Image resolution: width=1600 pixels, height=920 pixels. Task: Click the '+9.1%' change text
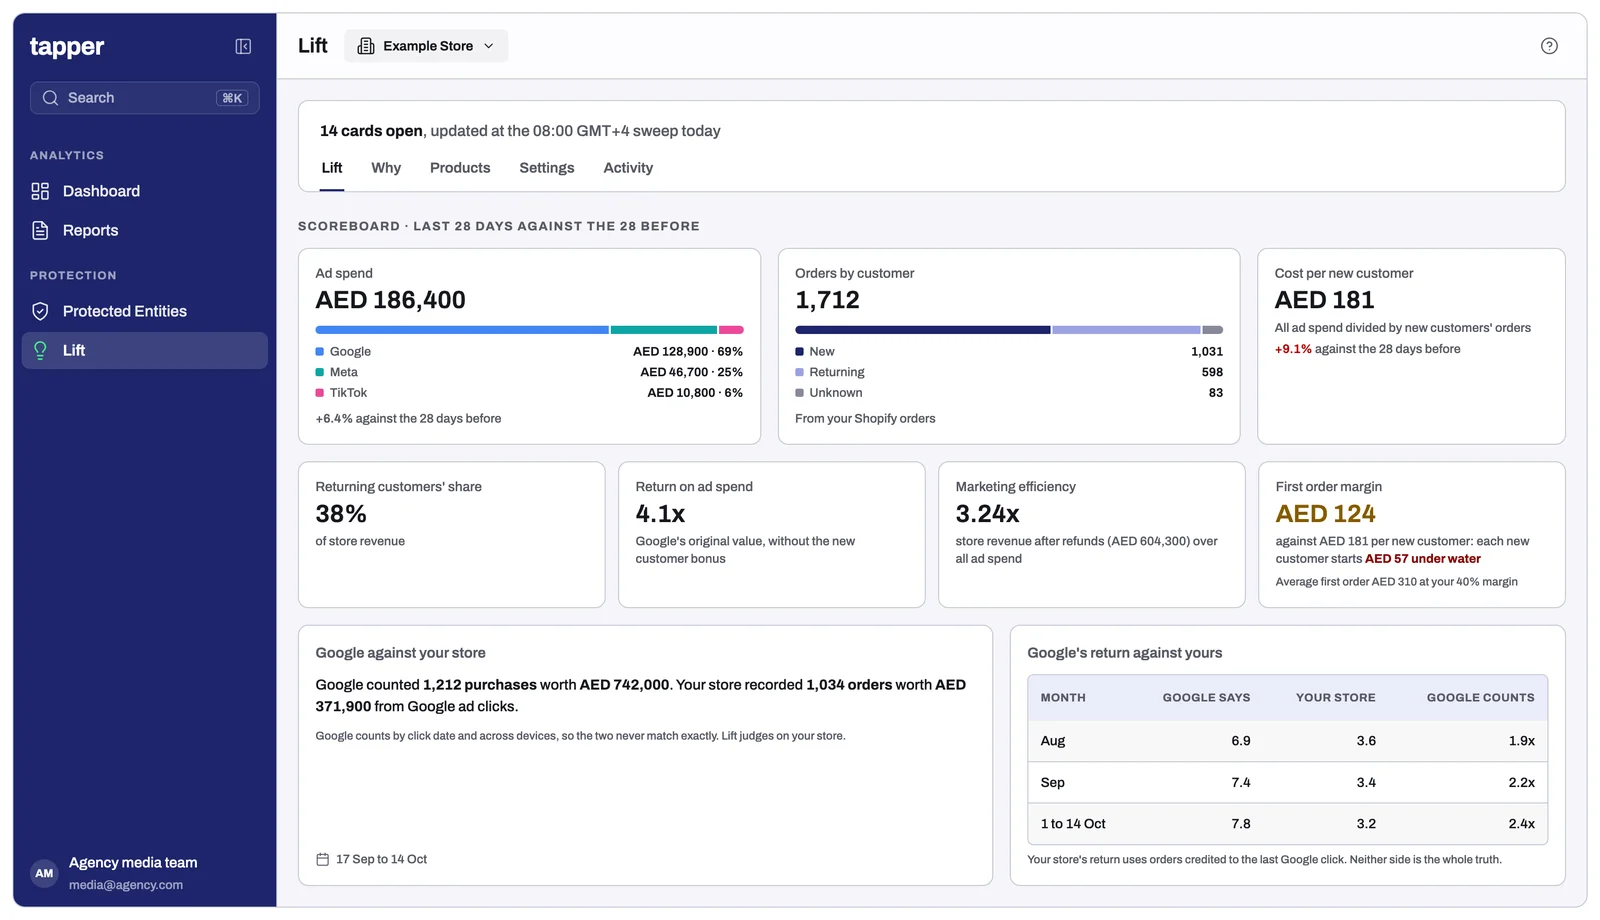point(1293,349)
